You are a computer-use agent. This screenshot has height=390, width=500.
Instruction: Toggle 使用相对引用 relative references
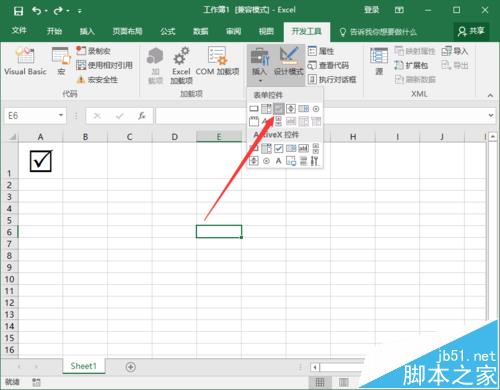[104, 65]
